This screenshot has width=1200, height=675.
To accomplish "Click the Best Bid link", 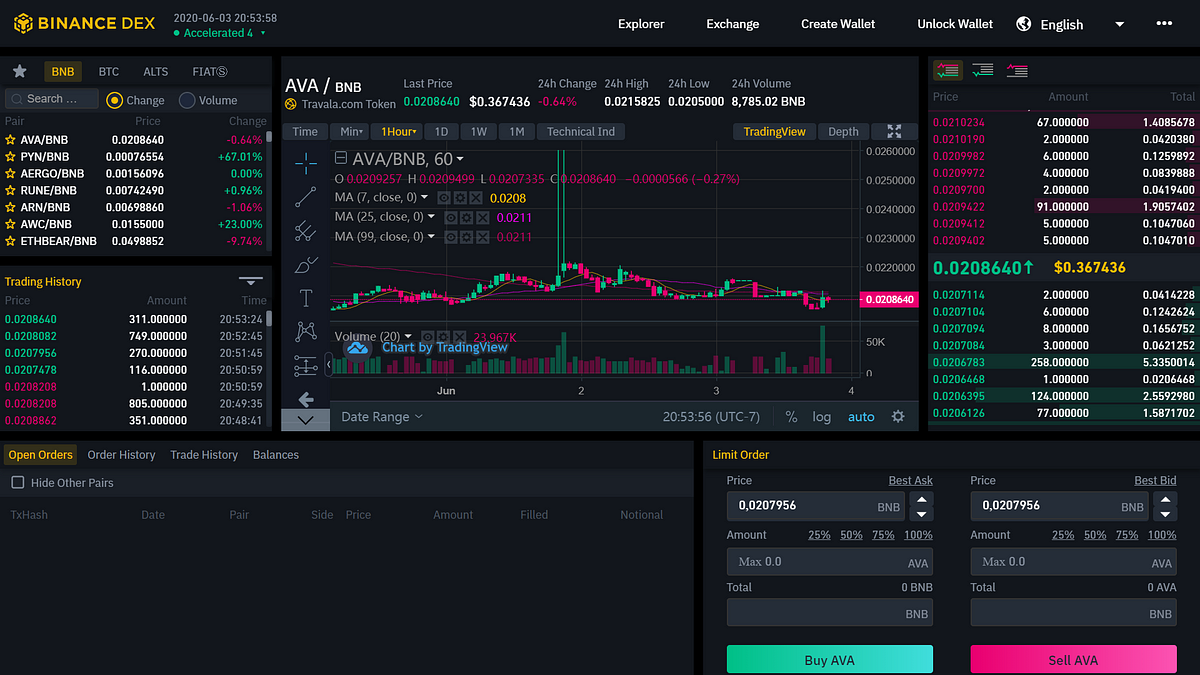I will pyautogui.click(x=1155, y=481).
